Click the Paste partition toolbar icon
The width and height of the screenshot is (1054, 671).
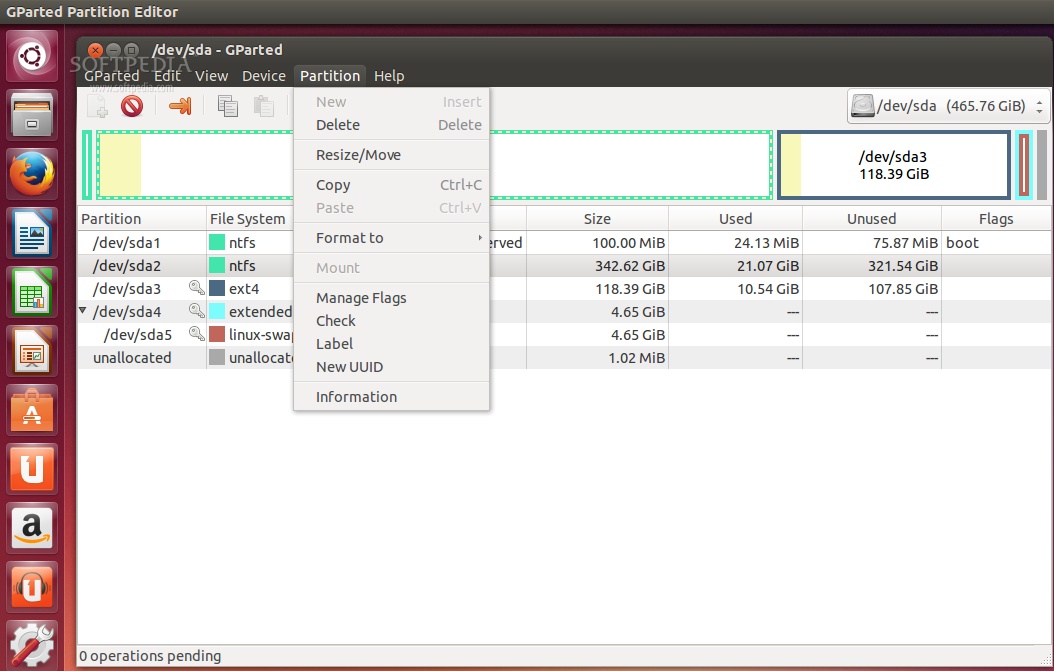tap(264, 106)
